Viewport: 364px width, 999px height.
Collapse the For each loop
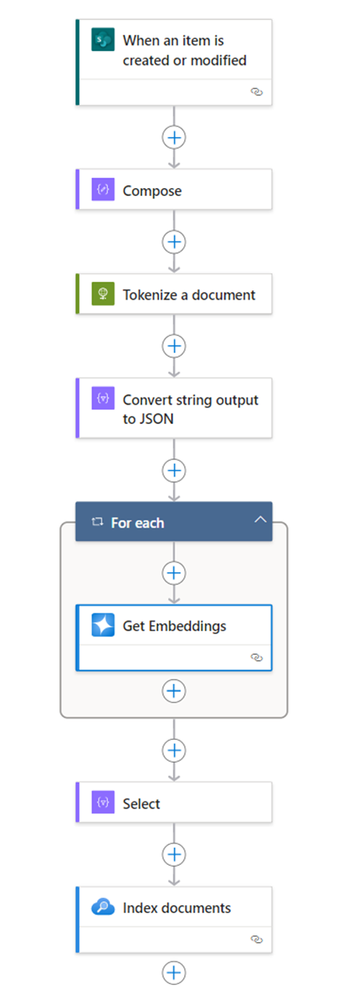[x=259, y=521]
